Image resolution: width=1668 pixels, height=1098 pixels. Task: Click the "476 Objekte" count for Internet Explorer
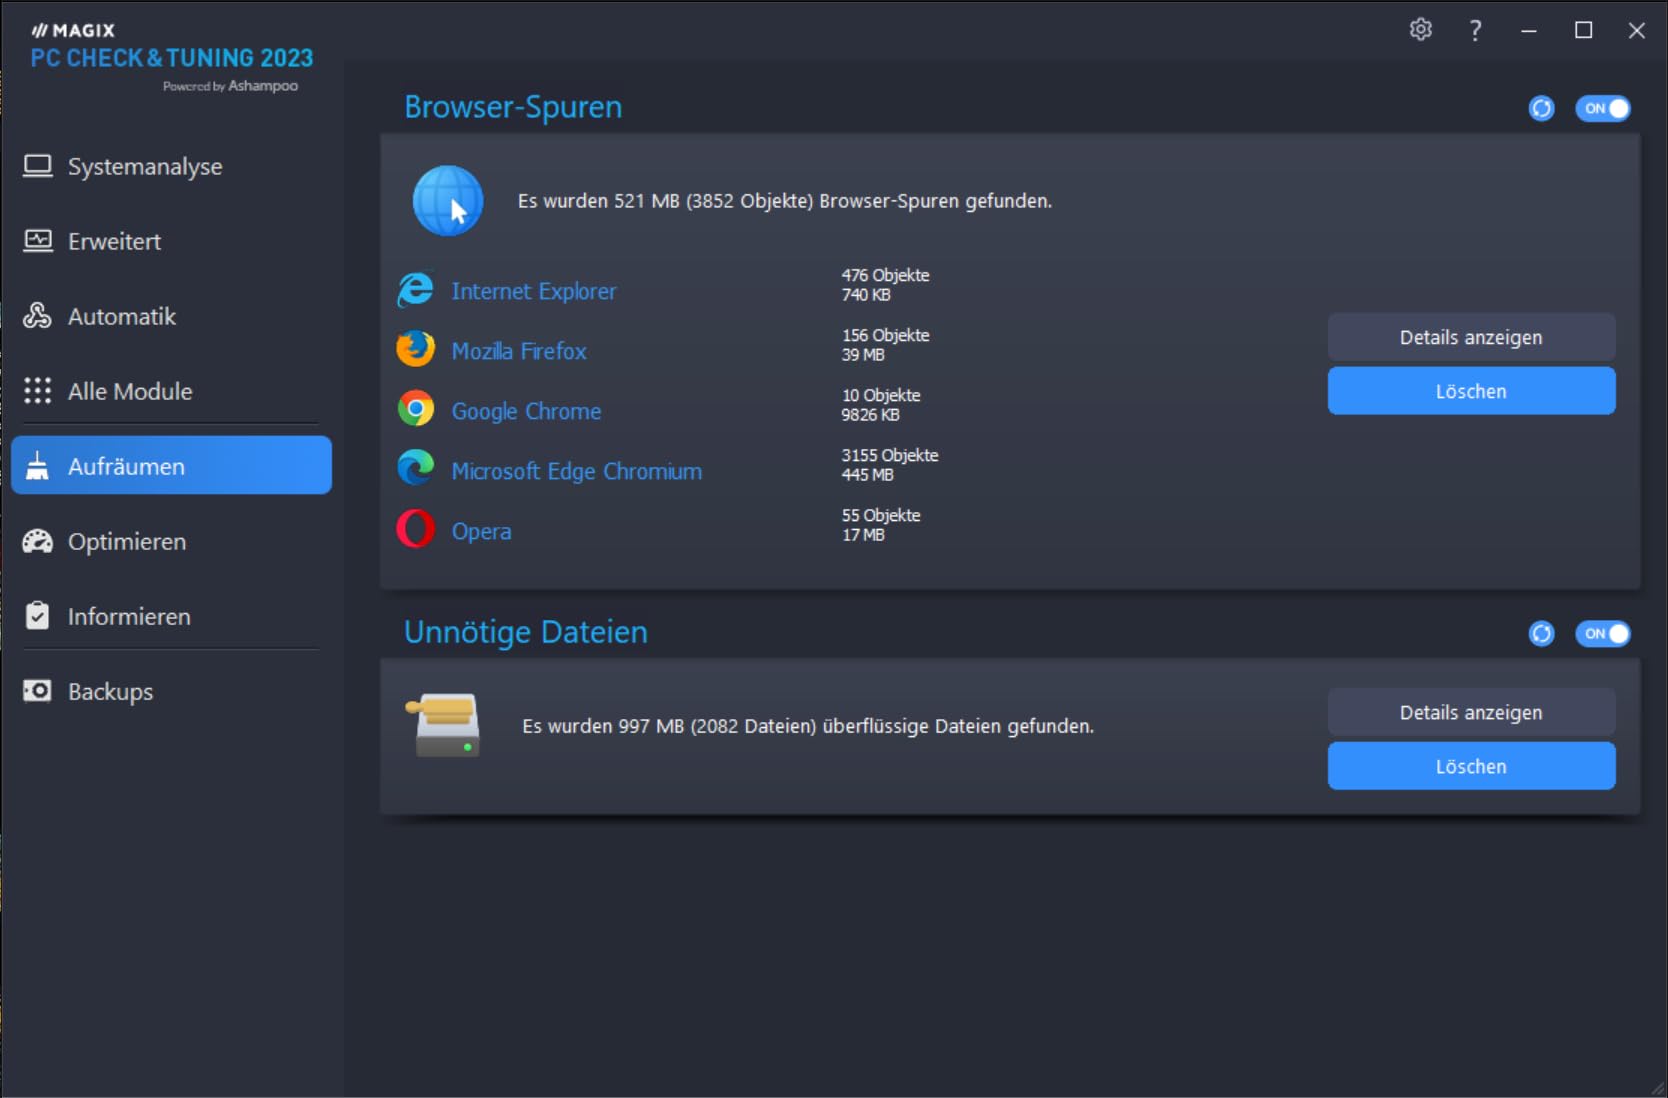tap(885, 275)
